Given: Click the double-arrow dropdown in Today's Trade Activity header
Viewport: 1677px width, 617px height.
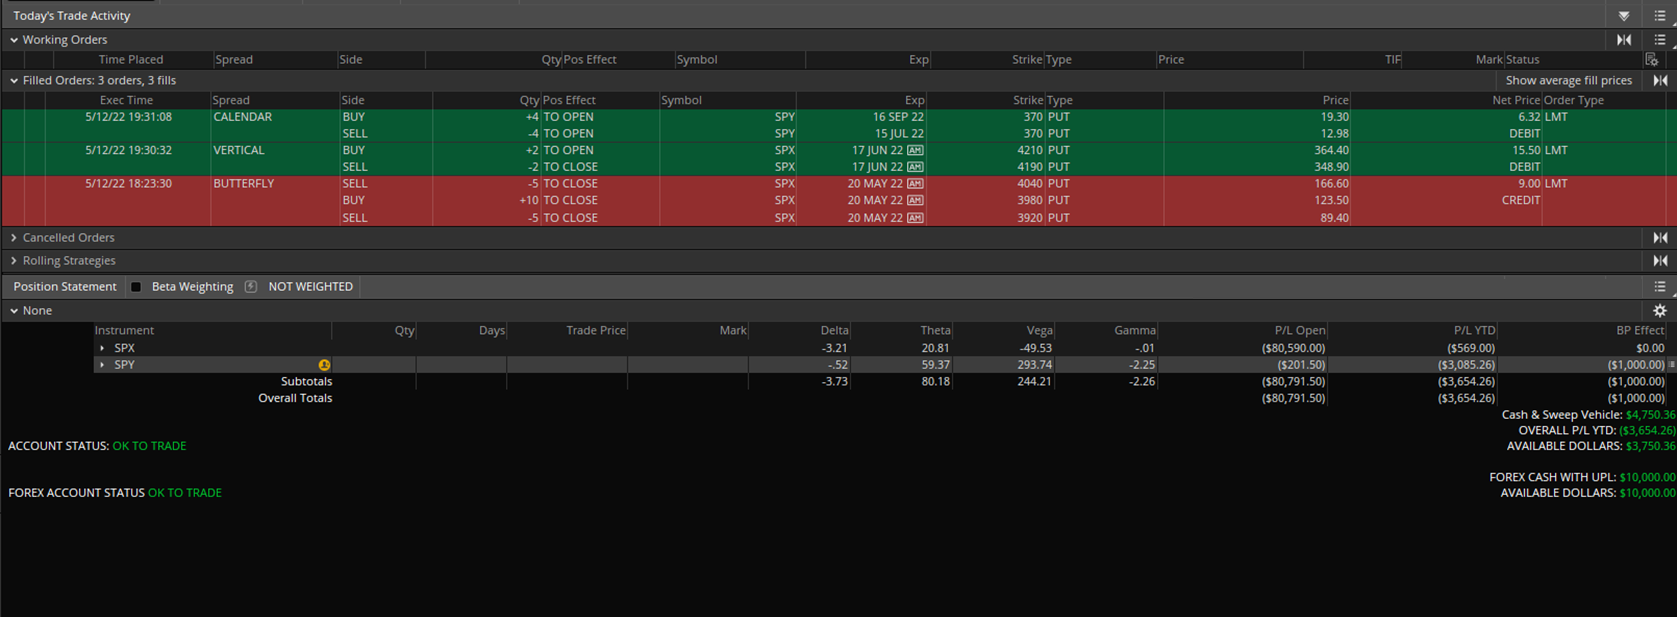Looking at the screenshot, I should click(1623, 16).
